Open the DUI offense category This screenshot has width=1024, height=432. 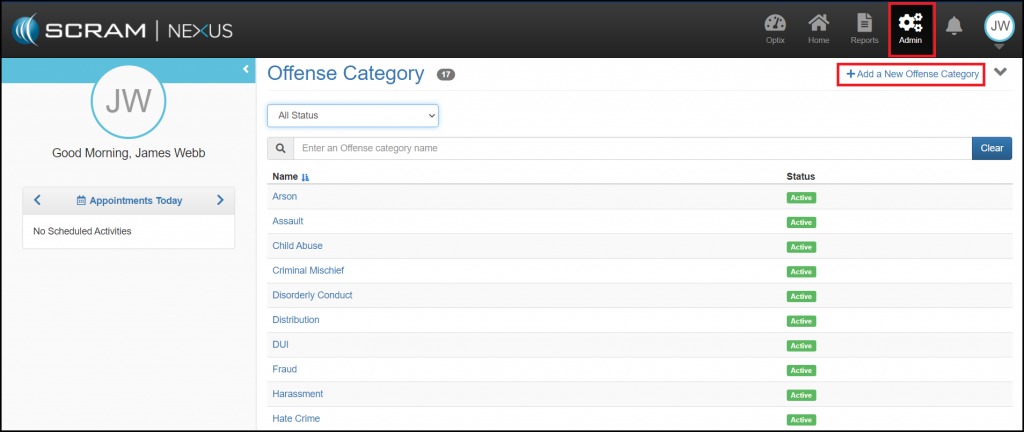point(281,344)
